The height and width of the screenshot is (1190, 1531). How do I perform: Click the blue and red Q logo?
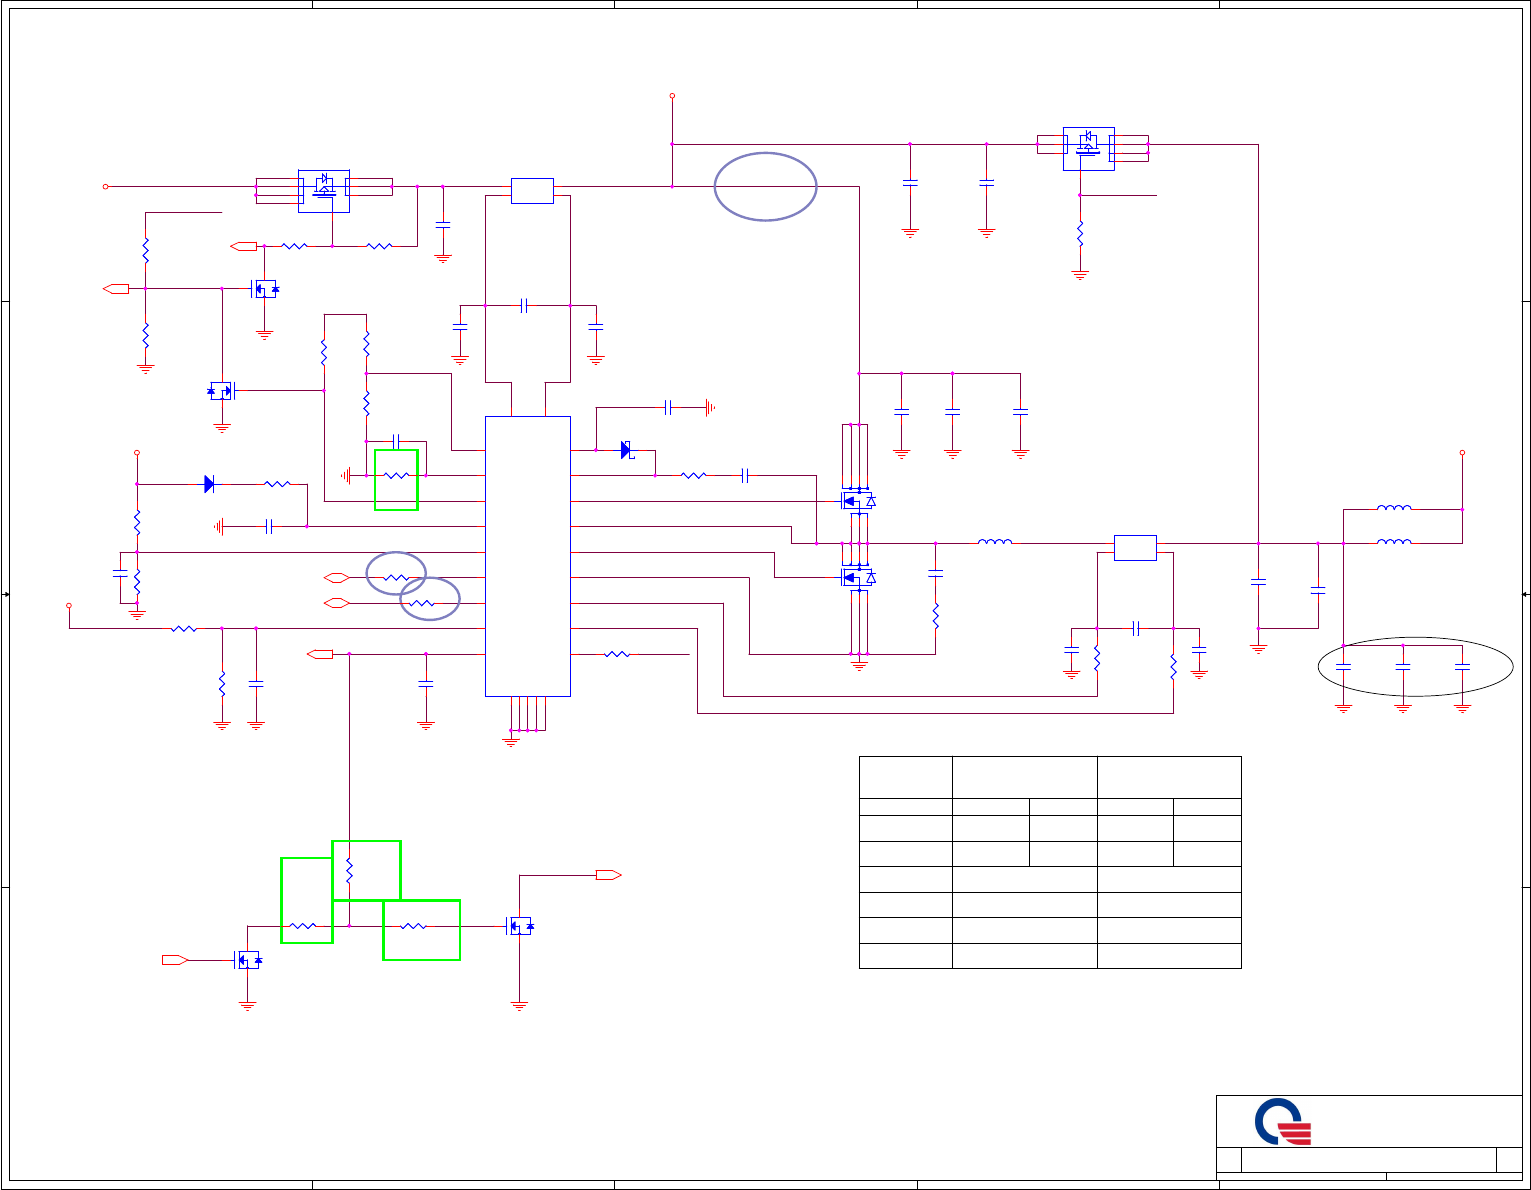click(1283, 1122)
